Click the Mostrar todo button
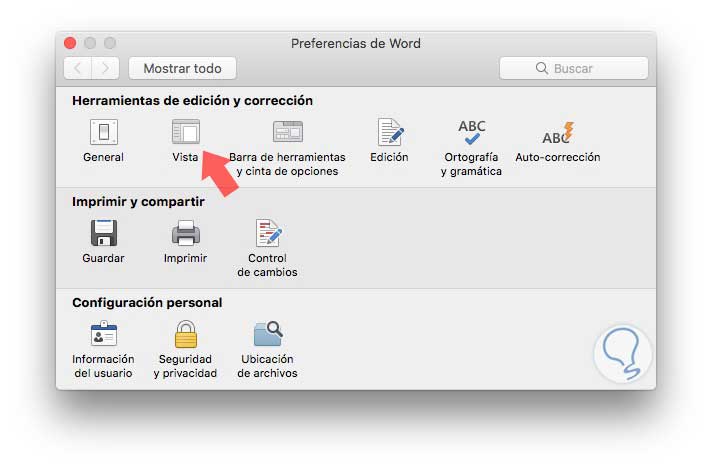Image resolution: width=712 pixels, height=470 pixels. (183, 69)
